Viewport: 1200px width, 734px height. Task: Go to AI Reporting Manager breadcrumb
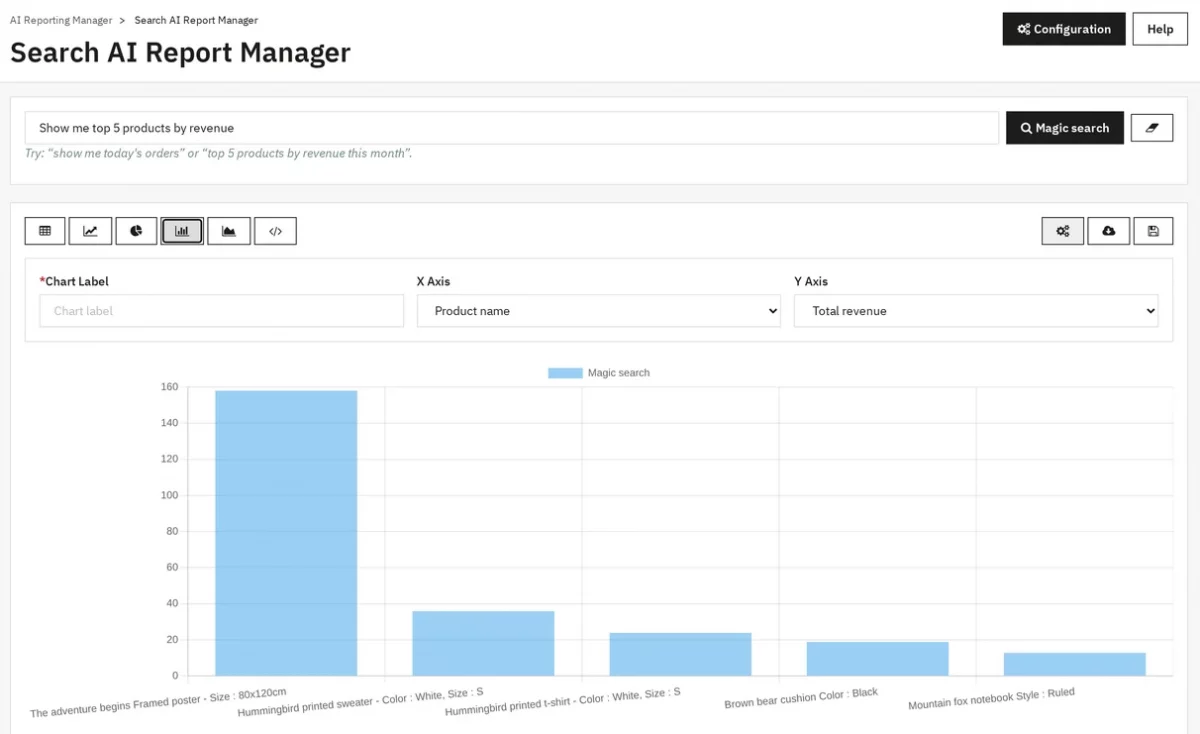coord(61,20)
